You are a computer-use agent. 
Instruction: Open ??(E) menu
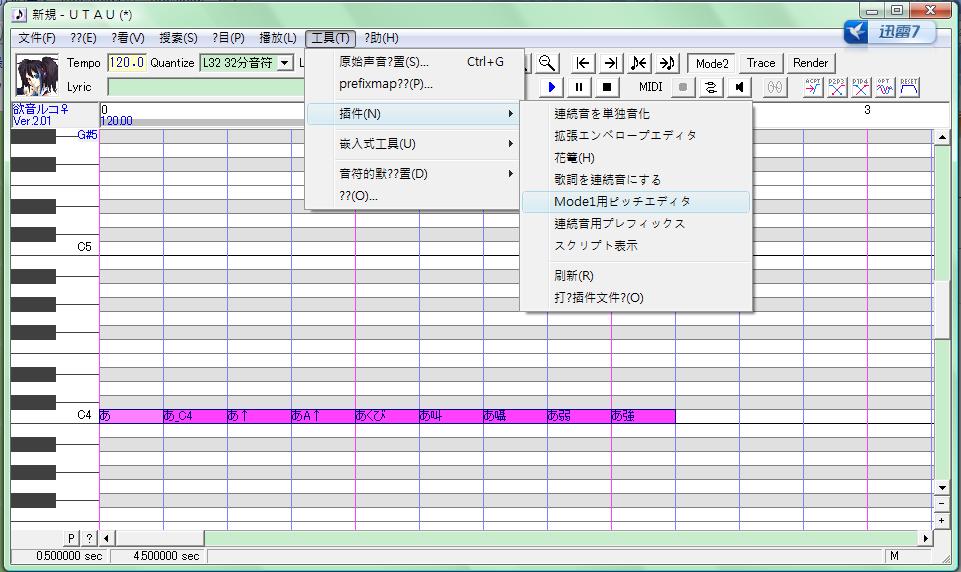click(x=83, y=38)
